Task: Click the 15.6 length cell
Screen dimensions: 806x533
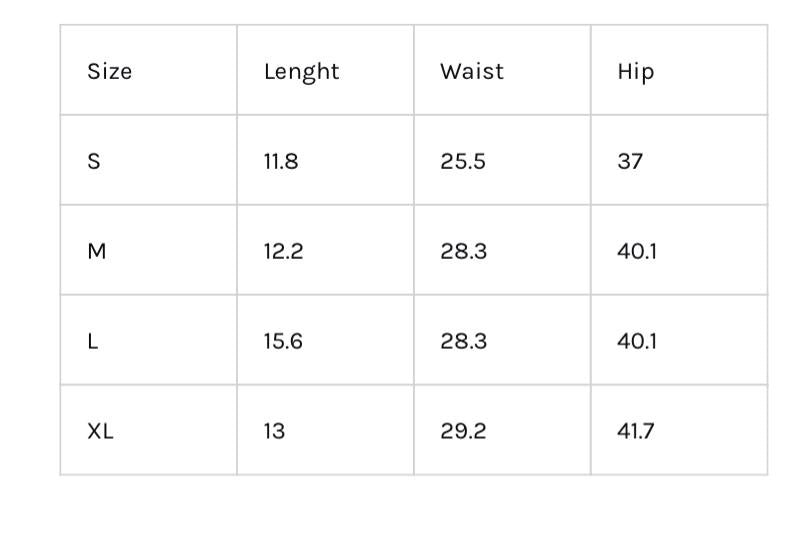Action: tap(283, 341)
